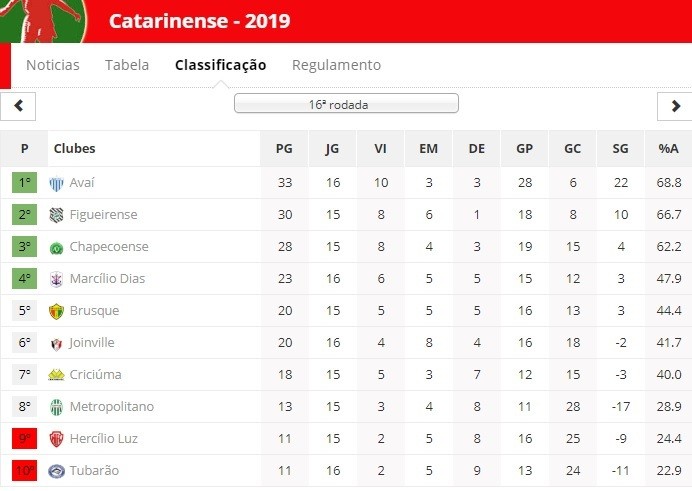Click the Criciúma club crest icon
The height and width of the screenshot is (491, 692).
click(57, 375)
